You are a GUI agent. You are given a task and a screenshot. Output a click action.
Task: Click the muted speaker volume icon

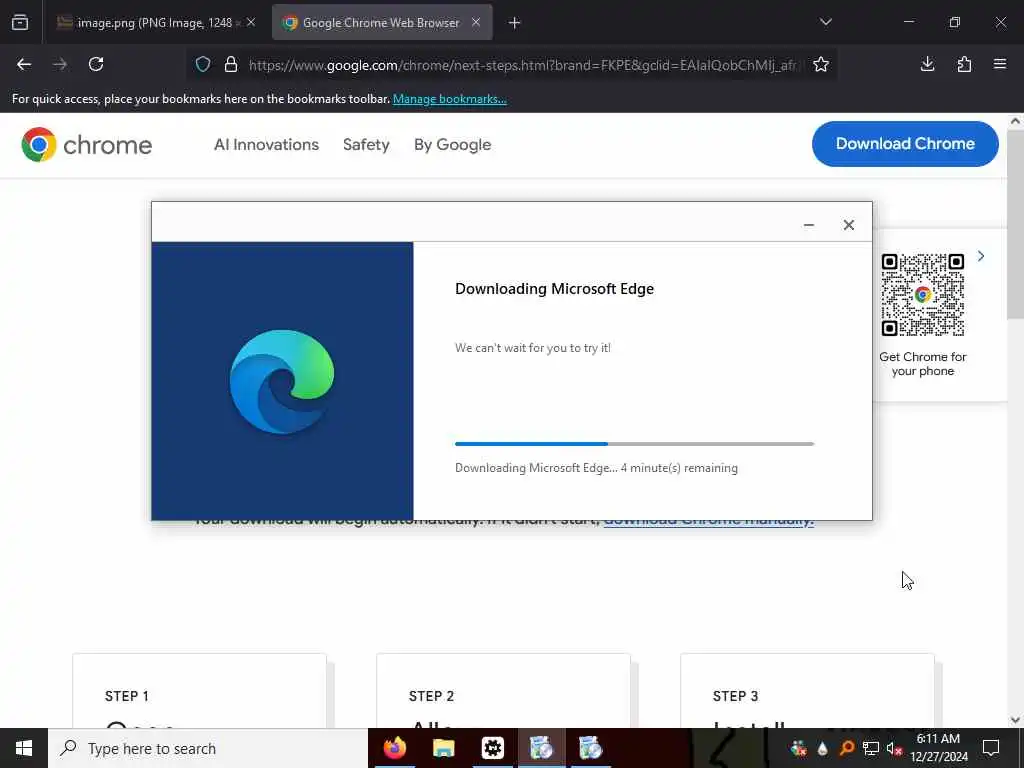[x=895, y=748]
